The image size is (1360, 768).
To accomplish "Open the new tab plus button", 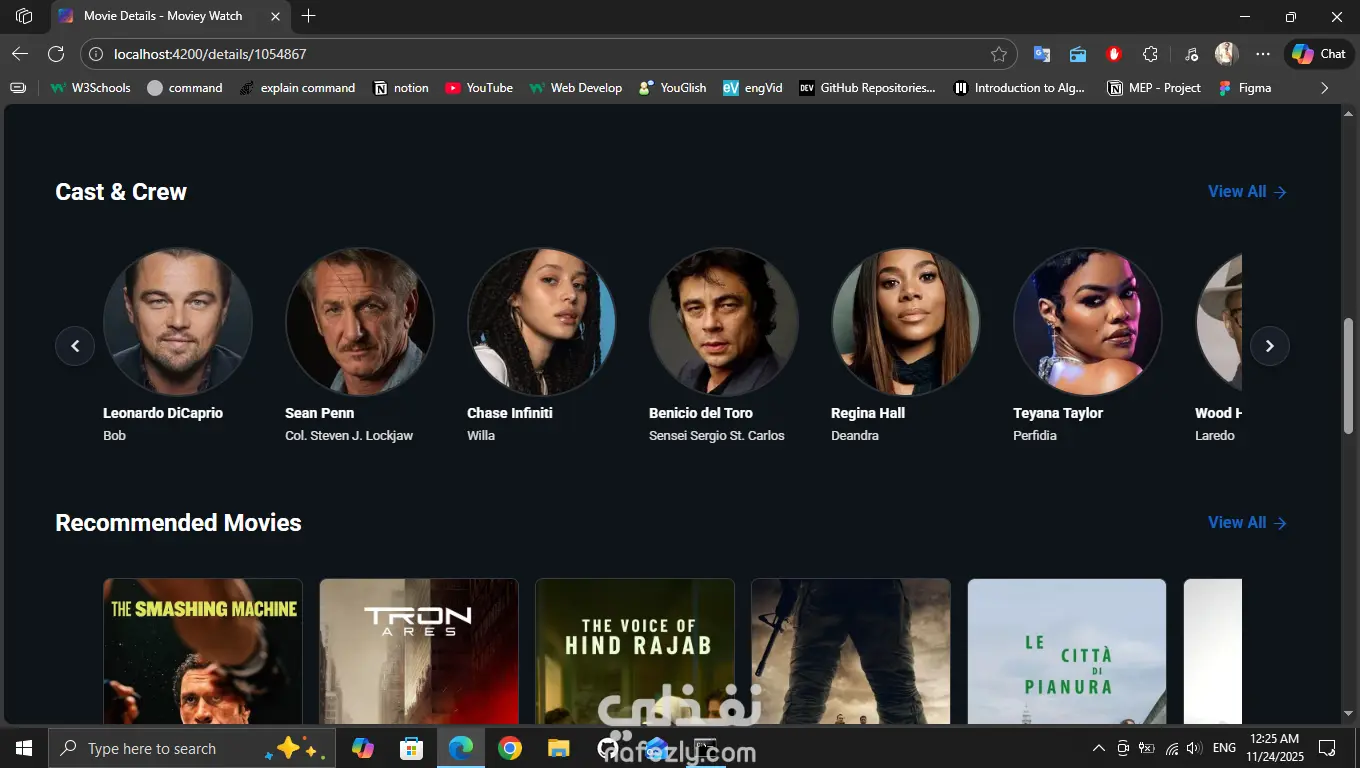I will [309, 16].
